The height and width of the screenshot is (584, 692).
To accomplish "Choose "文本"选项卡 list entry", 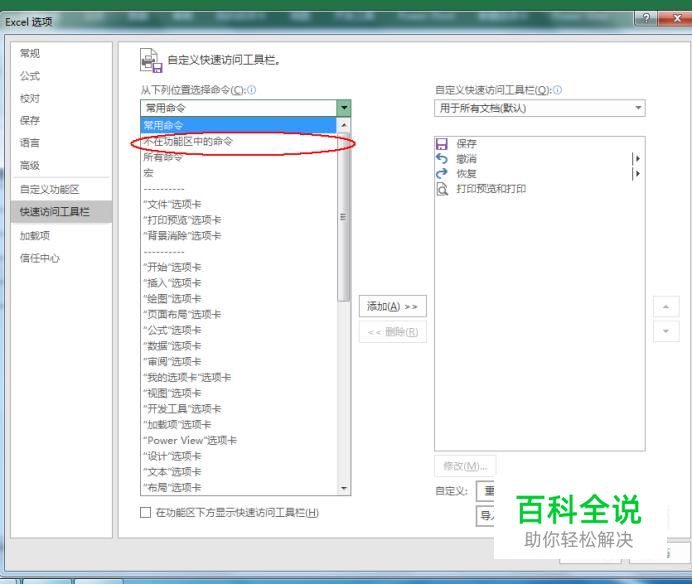I will (x=239, y=472).
